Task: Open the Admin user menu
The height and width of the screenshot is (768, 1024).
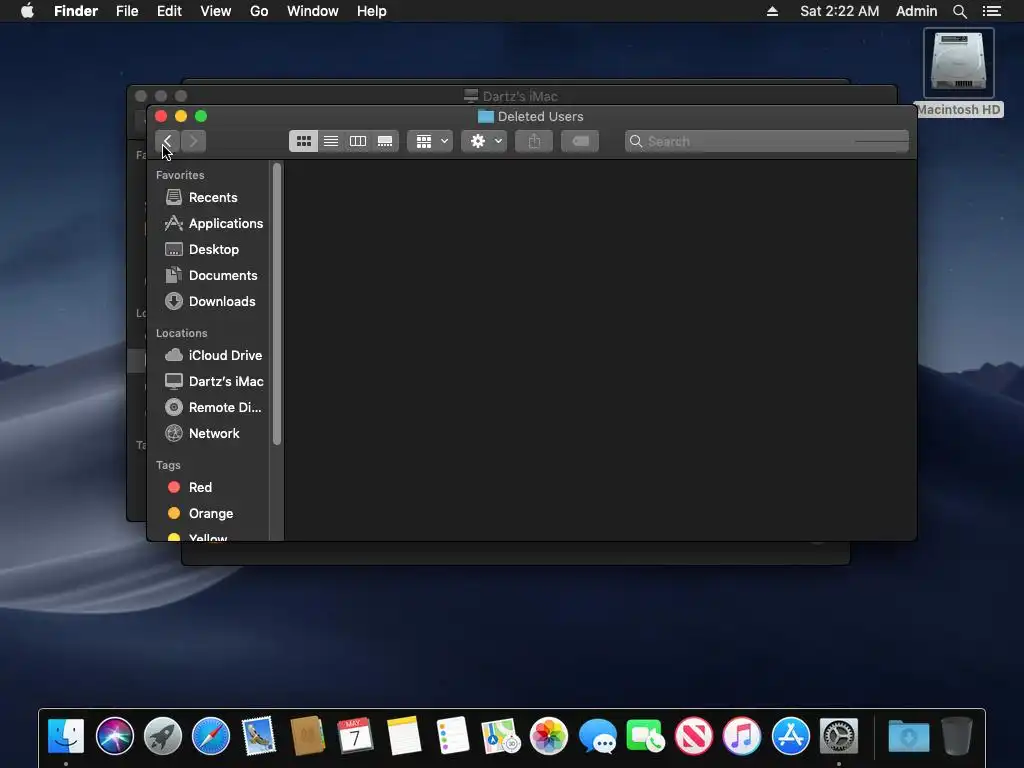Action: [x=916, y=11]
